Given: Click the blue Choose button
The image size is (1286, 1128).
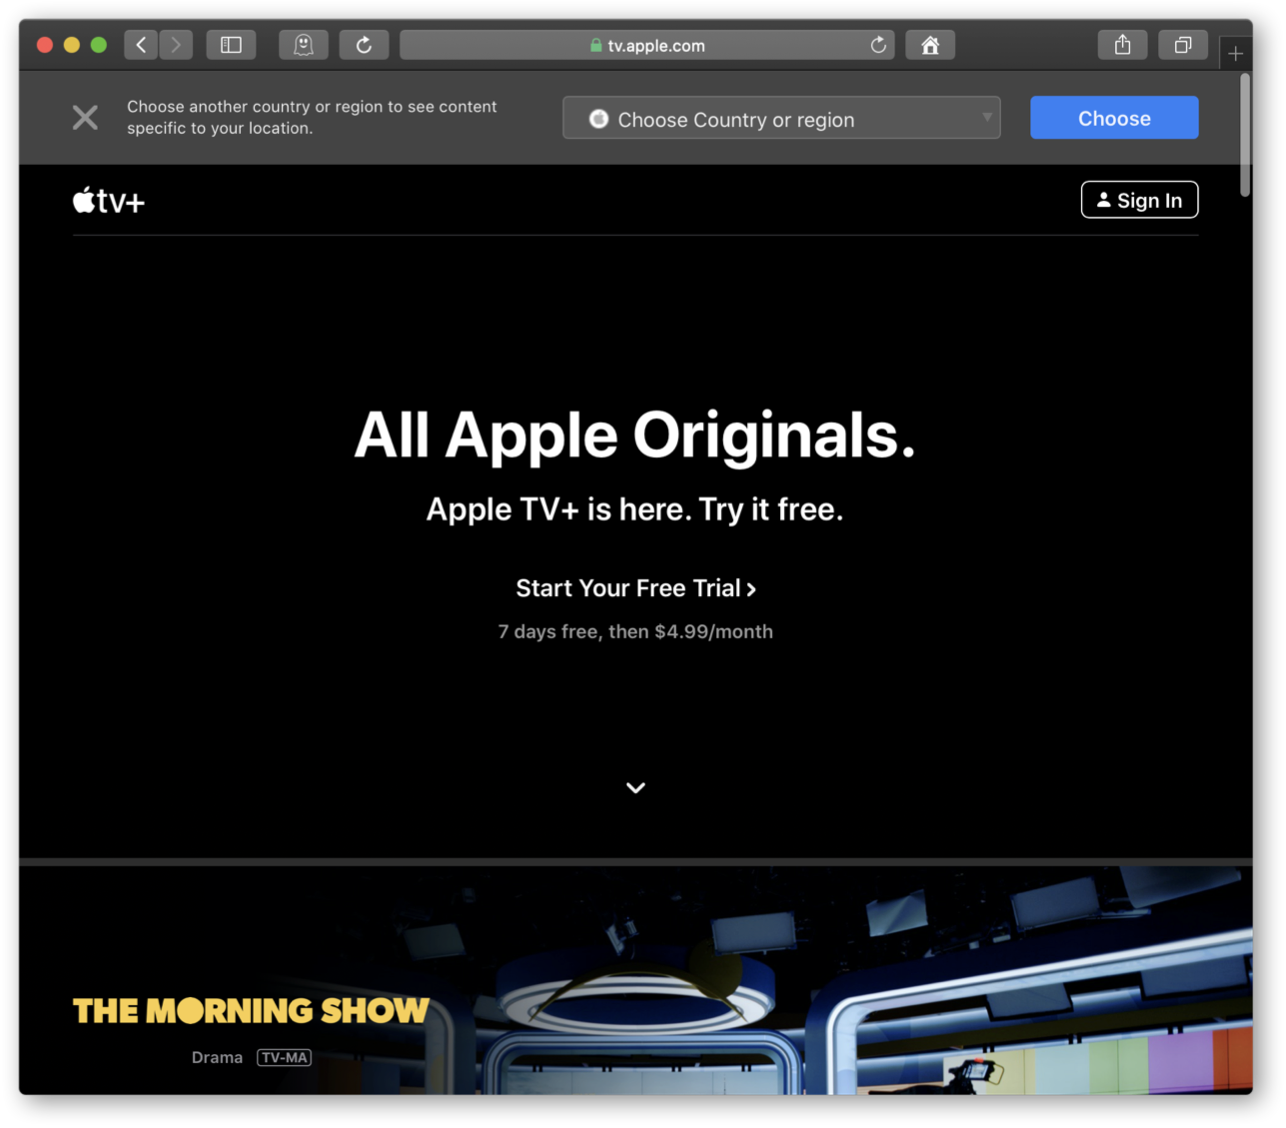Looking at the screenshot, I should (1114, 118).
